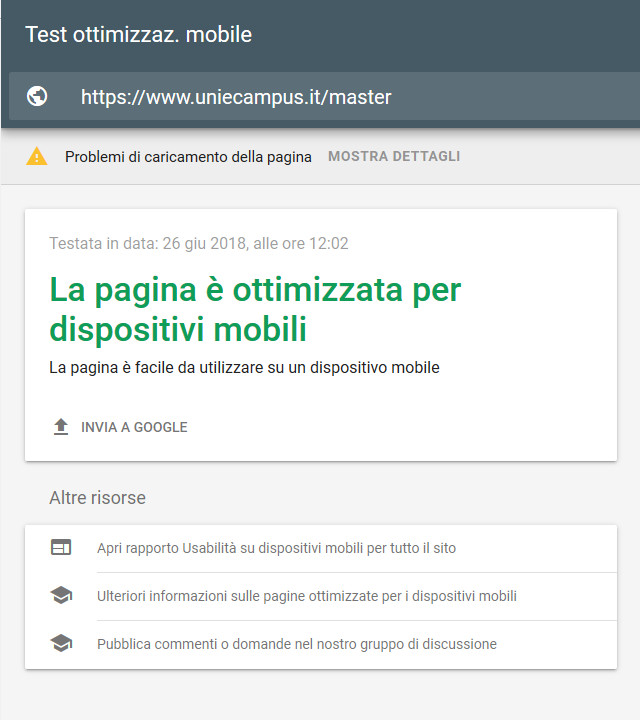Open Ulteriori informazioni sulle pagine ottimizzate link
The width and height of the screenshot is (640, 720).
point(307,596)
